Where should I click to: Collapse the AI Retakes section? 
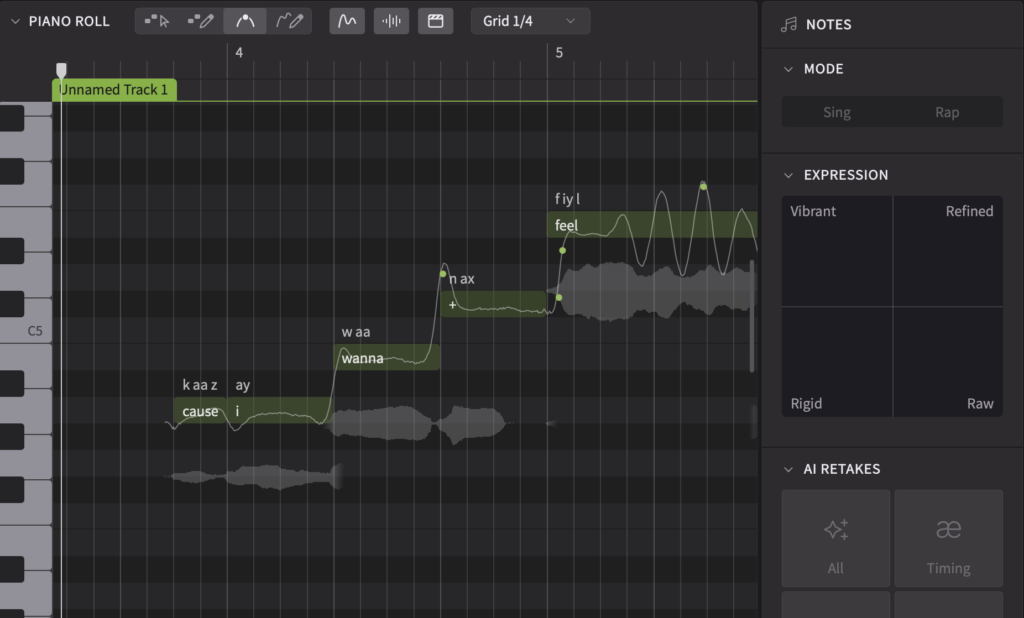pos(788,469)
